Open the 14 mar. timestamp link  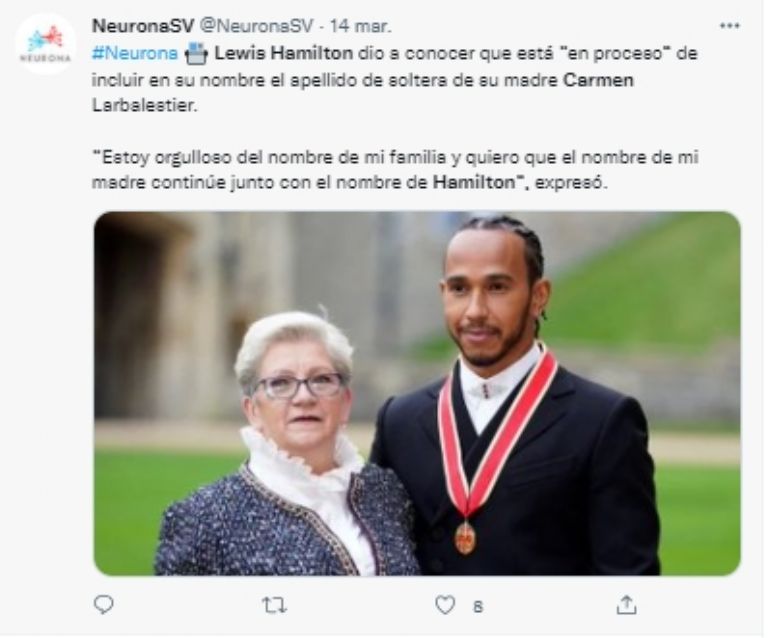360,26
